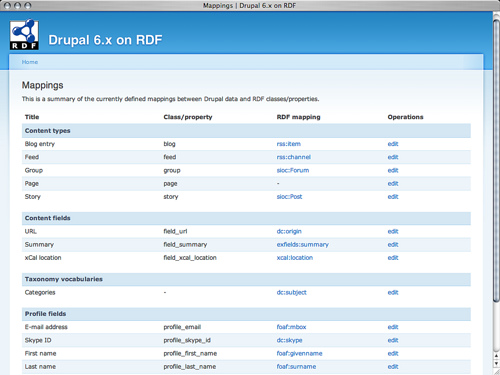Click the vertical scrollbar thumb
This screenshot has height=375, width=500.
click(496, 160)
